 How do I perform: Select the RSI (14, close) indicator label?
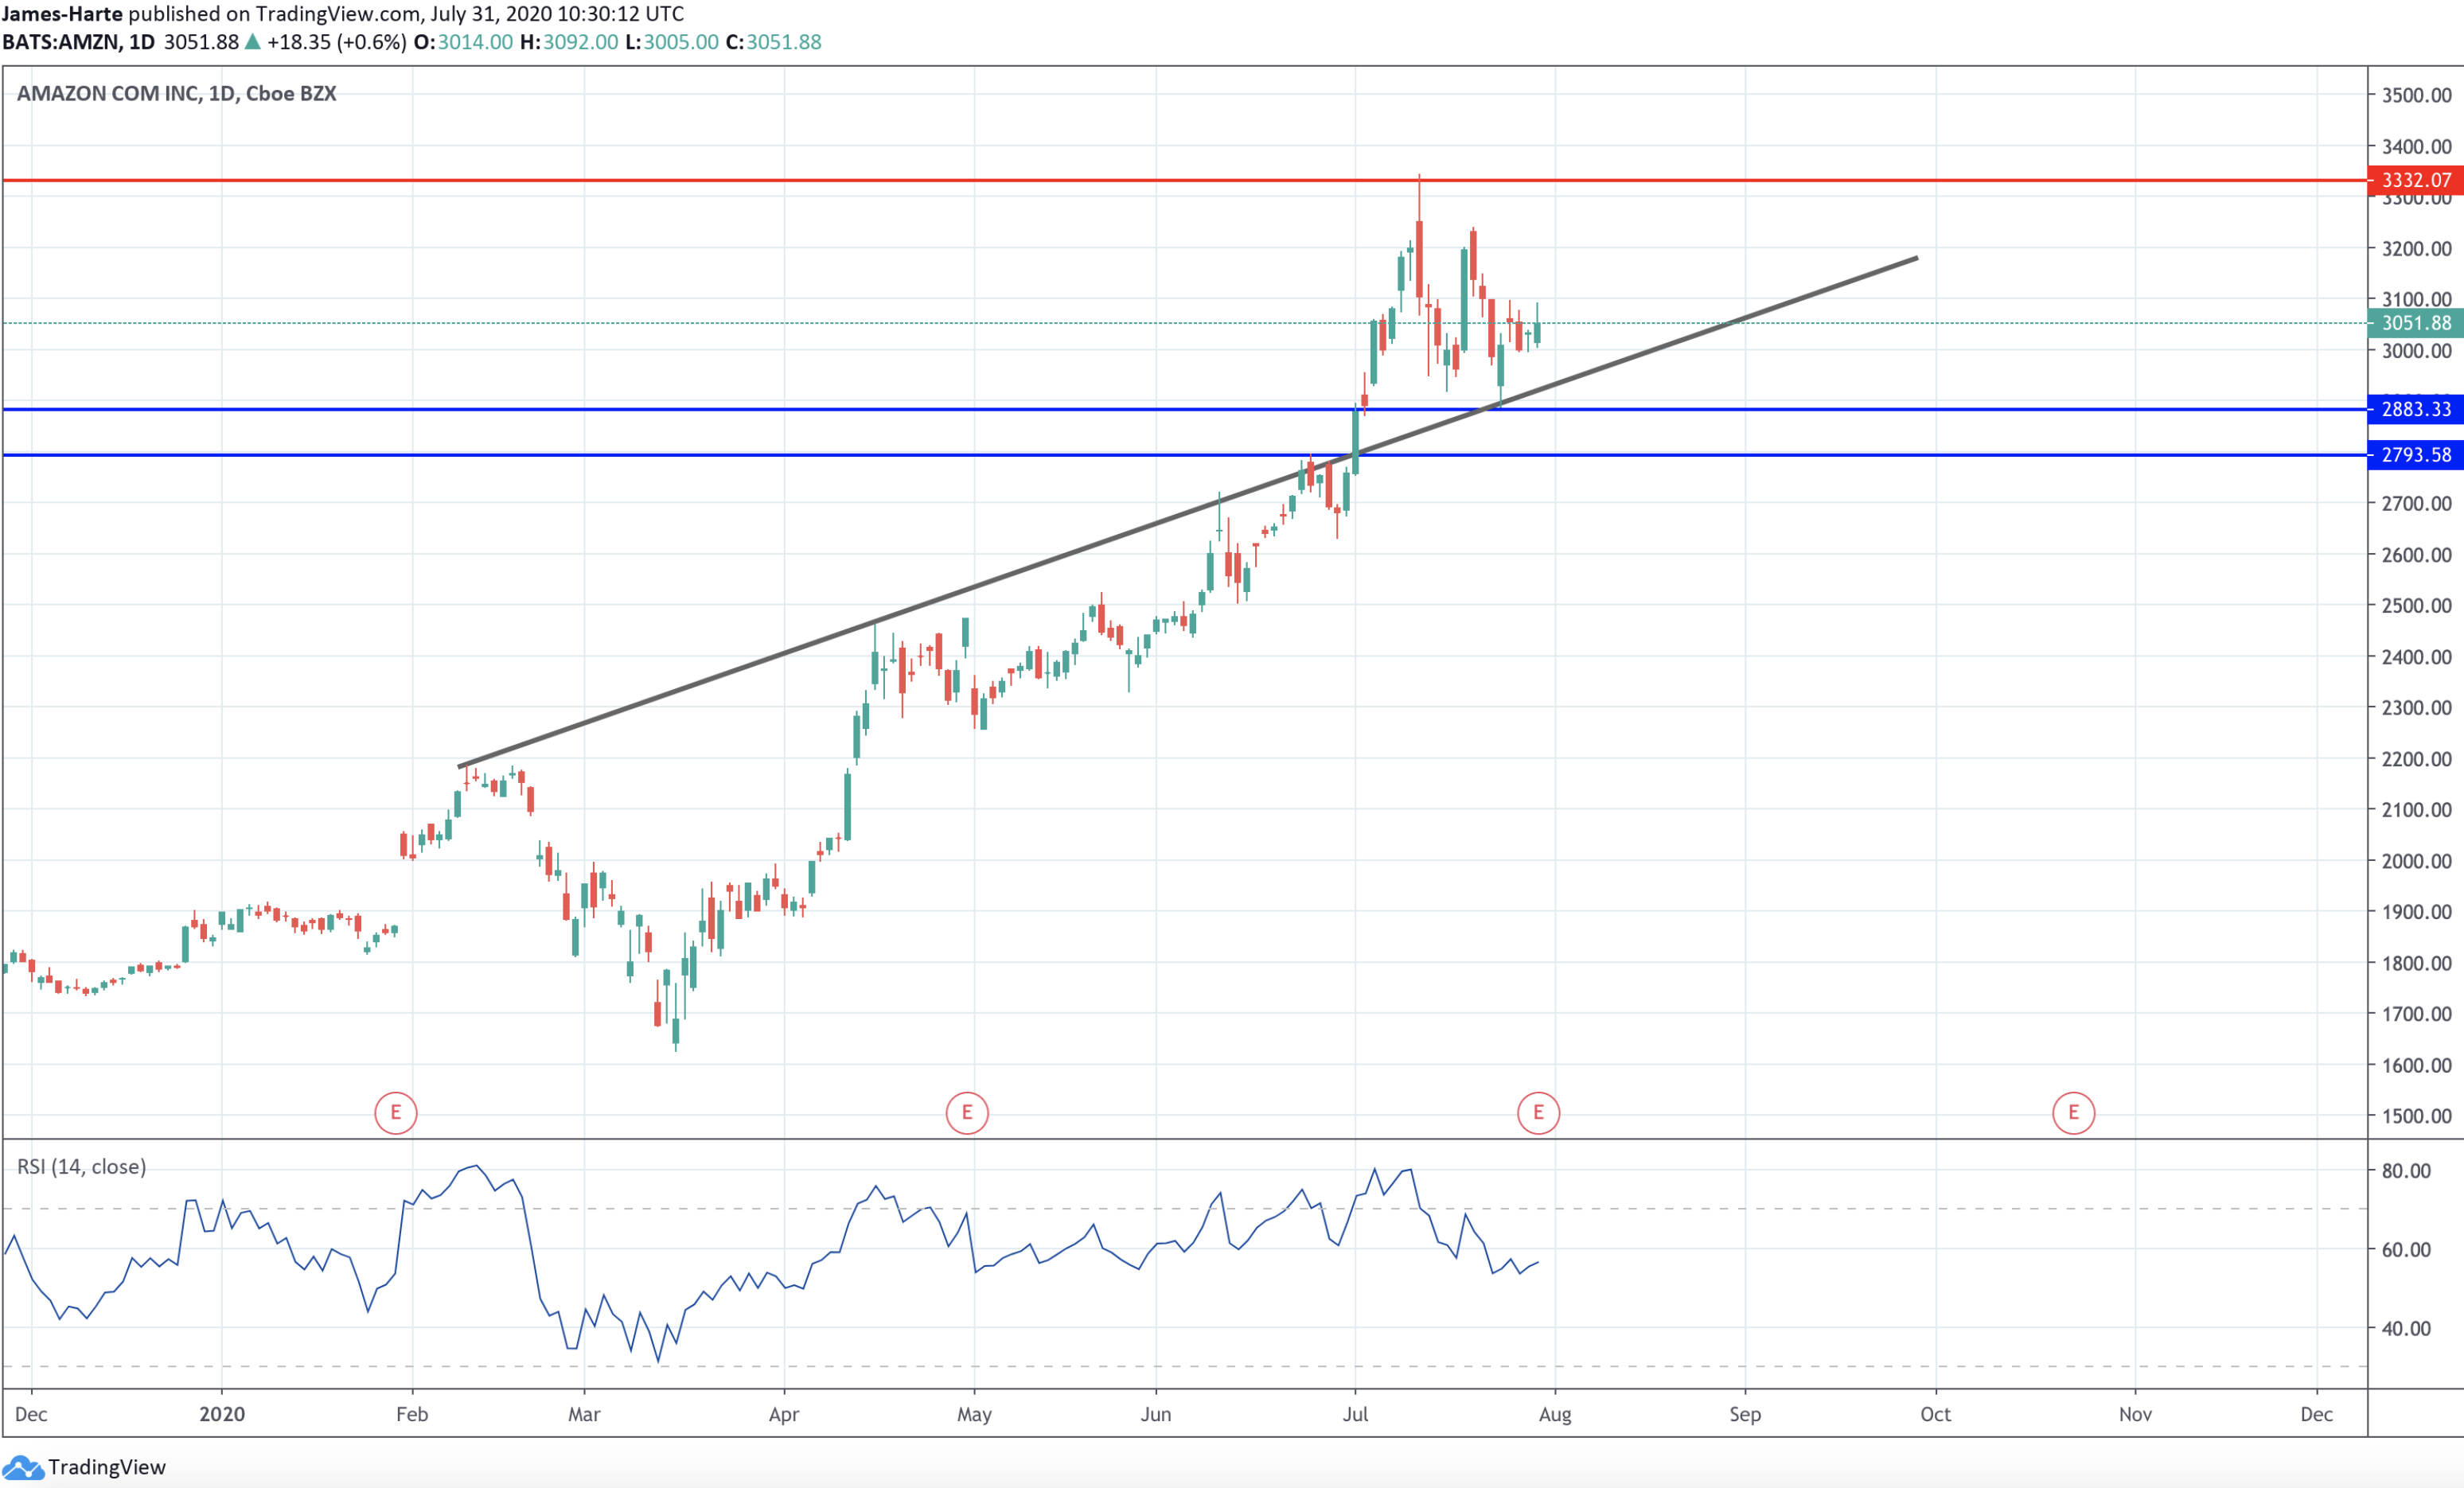[81, 1167]
